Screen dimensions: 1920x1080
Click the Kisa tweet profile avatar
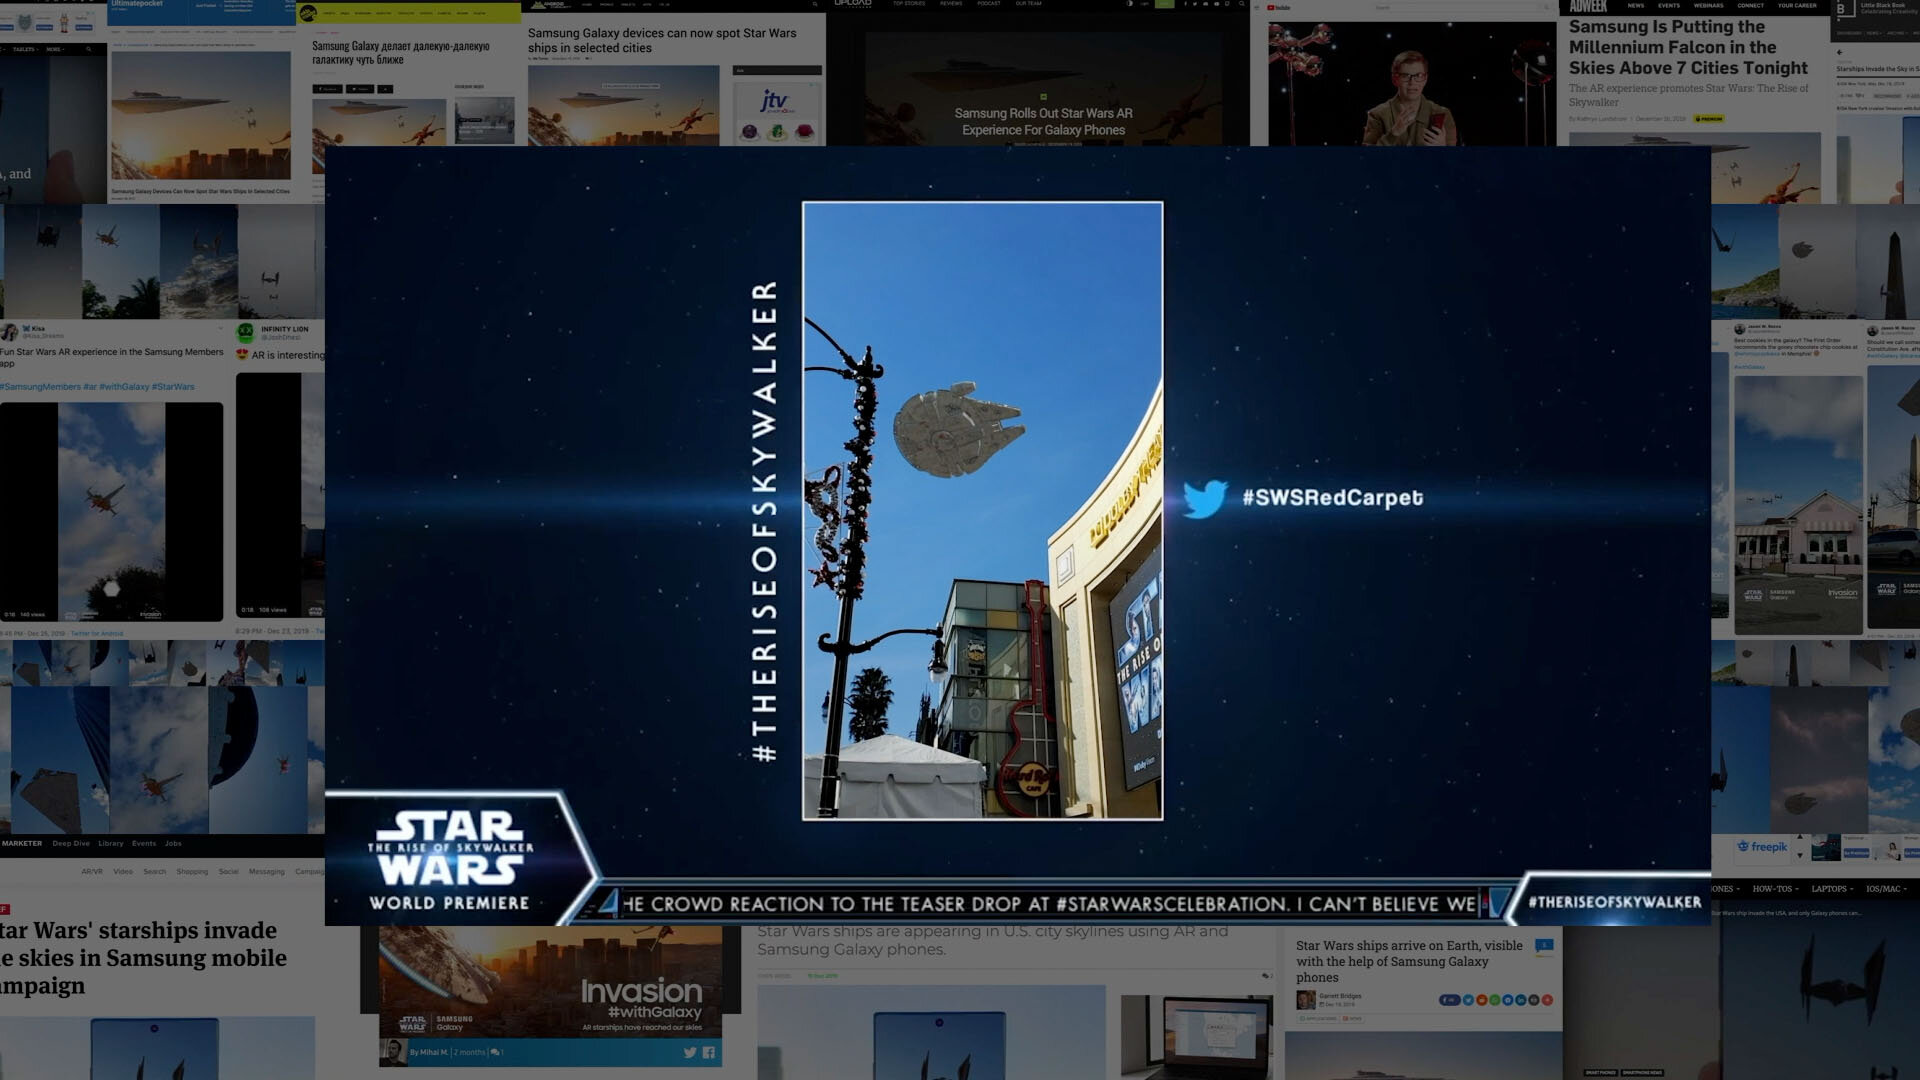pyautogui.click(x=10, y=332)
